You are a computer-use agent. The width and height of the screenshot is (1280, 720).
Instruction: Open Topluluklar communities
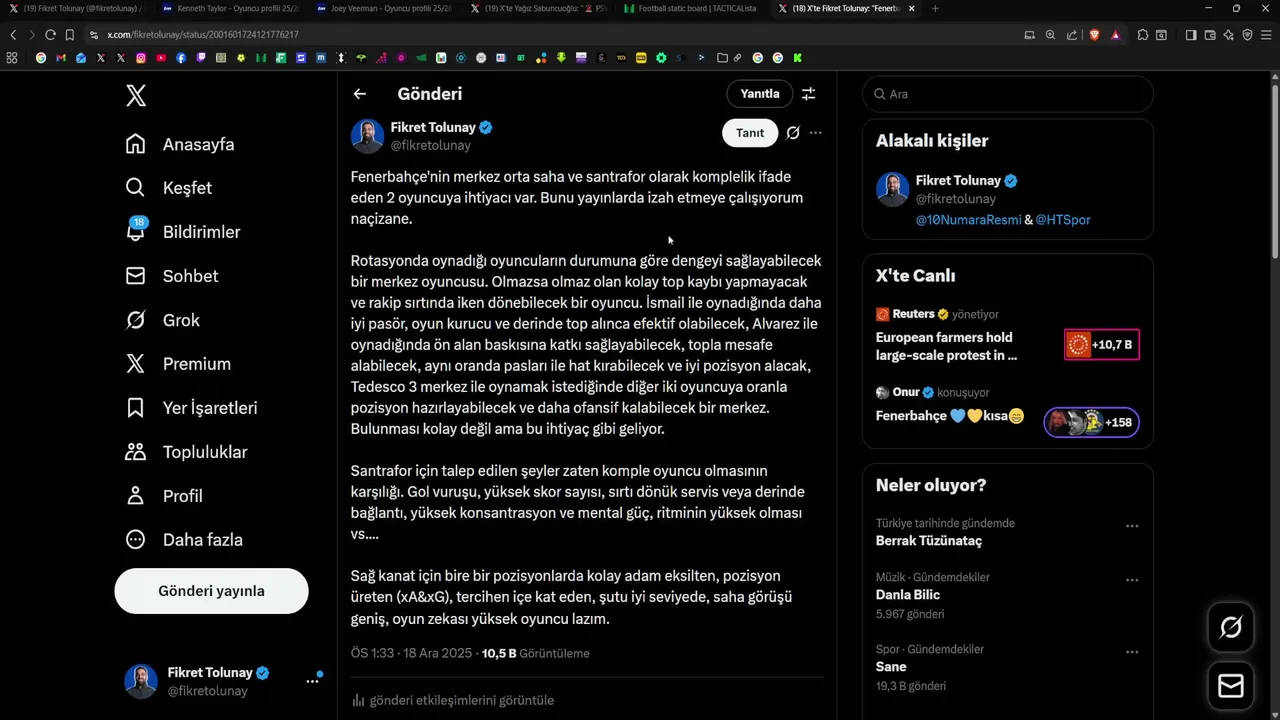[186, 452]
